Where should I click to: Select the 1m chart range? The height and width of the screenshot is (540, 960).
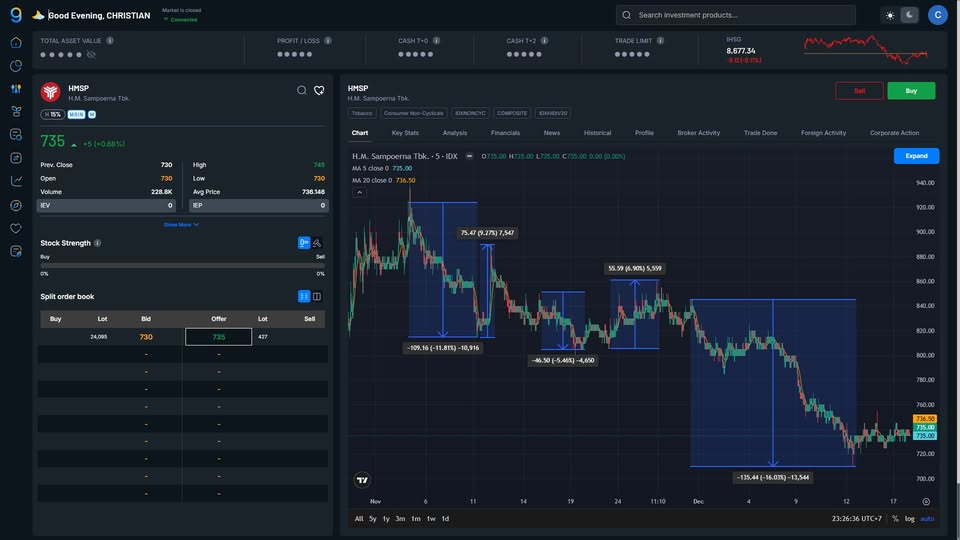tap(415, 518)
